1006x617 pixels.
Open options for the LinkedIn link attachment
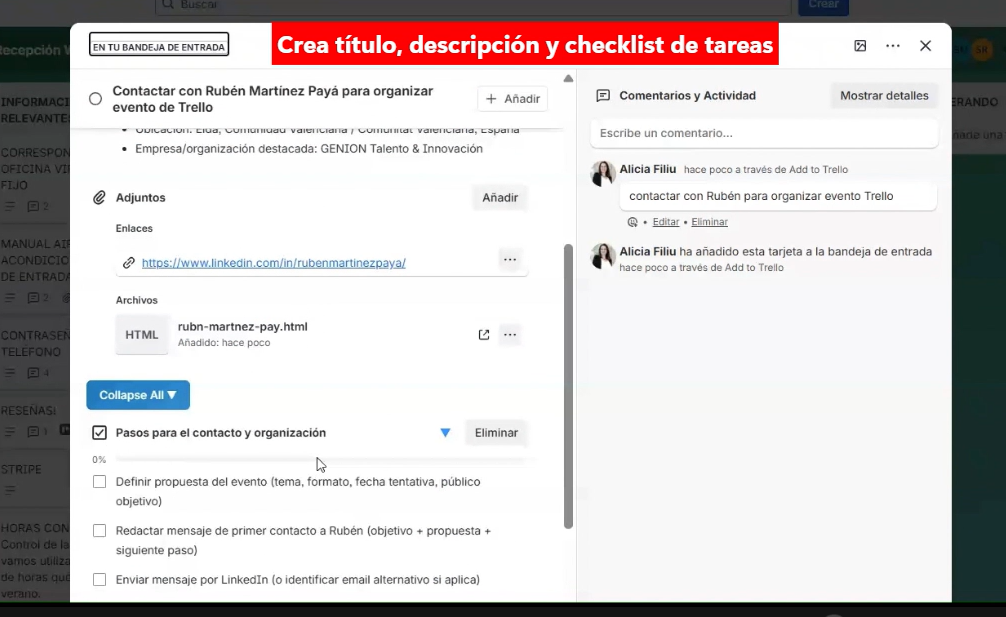coord(510,260)
